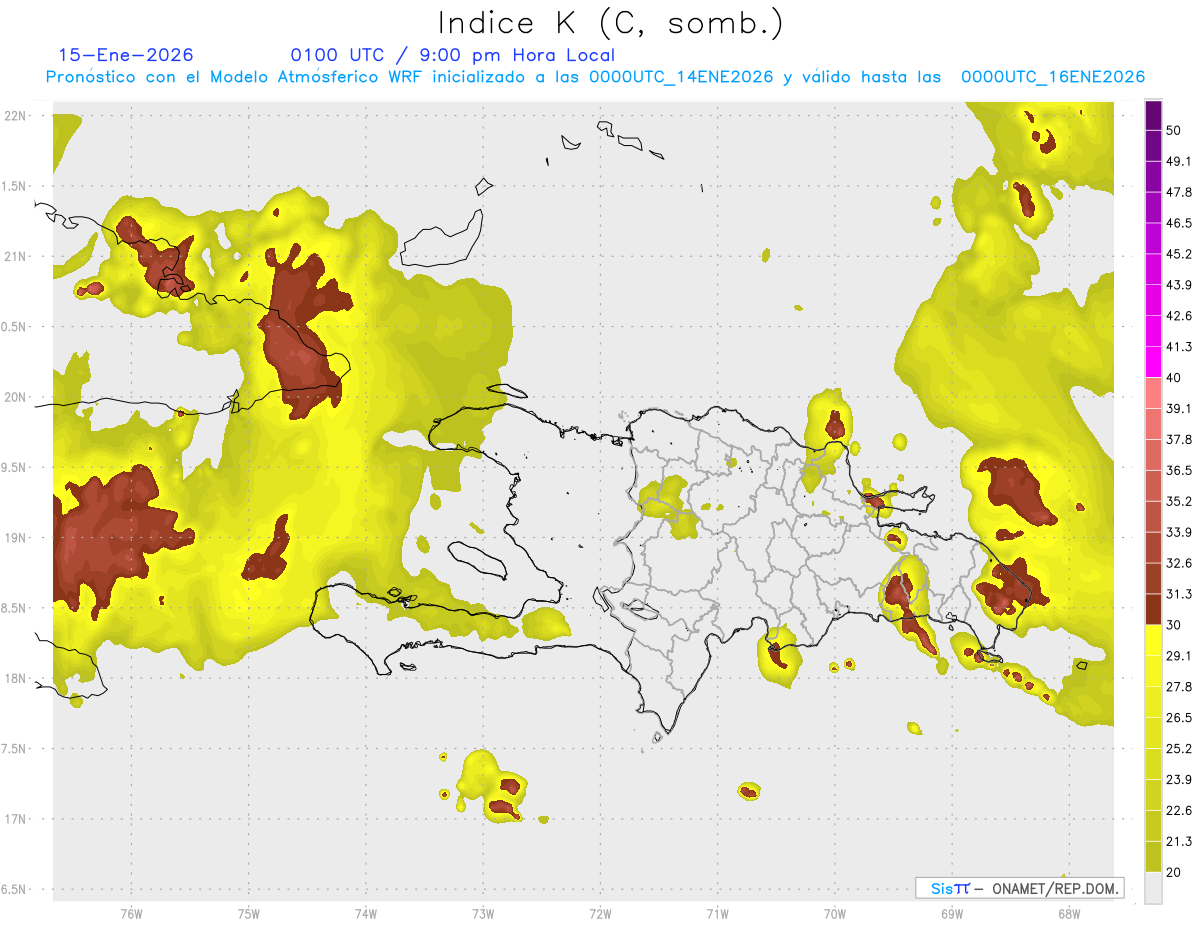The width and height of the screenshot is (1200, 927).
Task: Click the longitude label "76W"
Action: pos(132,913)
